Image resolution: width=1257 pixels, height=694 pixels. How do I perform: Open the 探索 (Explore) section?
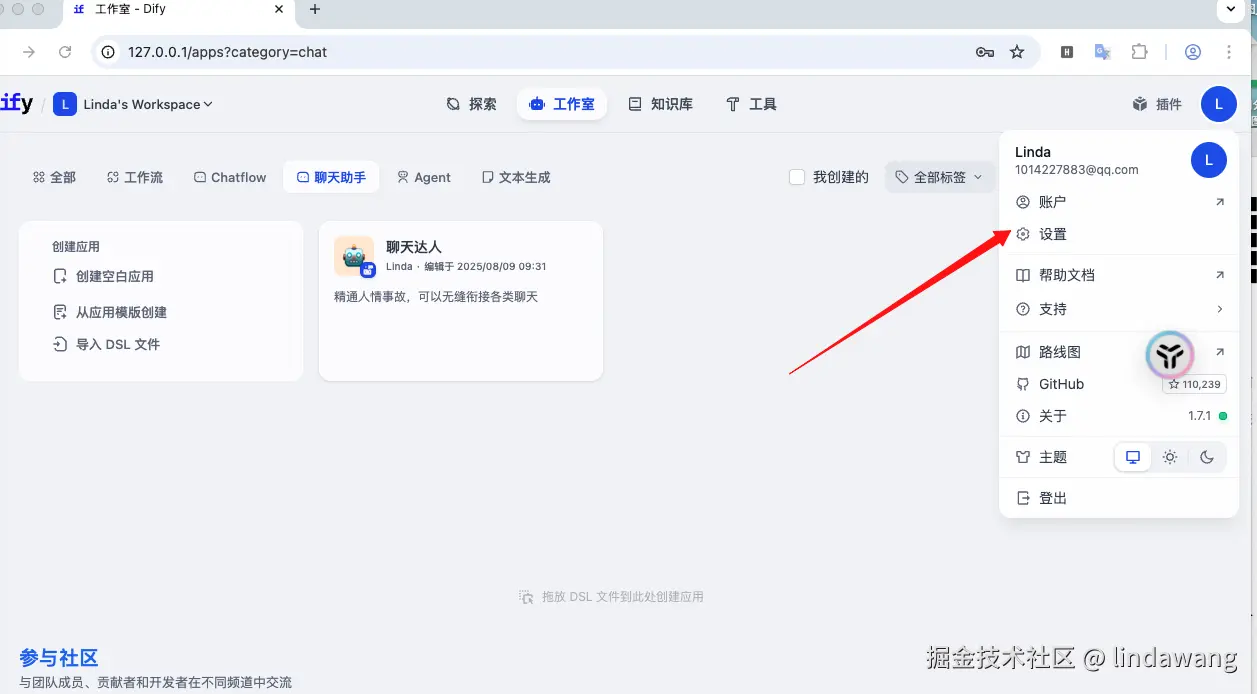tap(471, 103)
